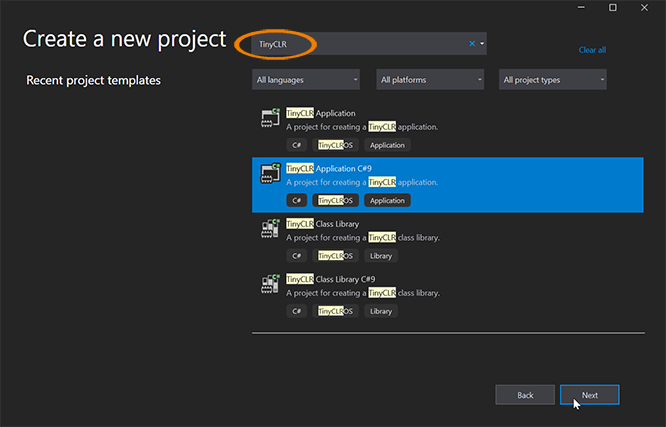
Task: Maximize the Create a new project window
Action: point(612,8)
